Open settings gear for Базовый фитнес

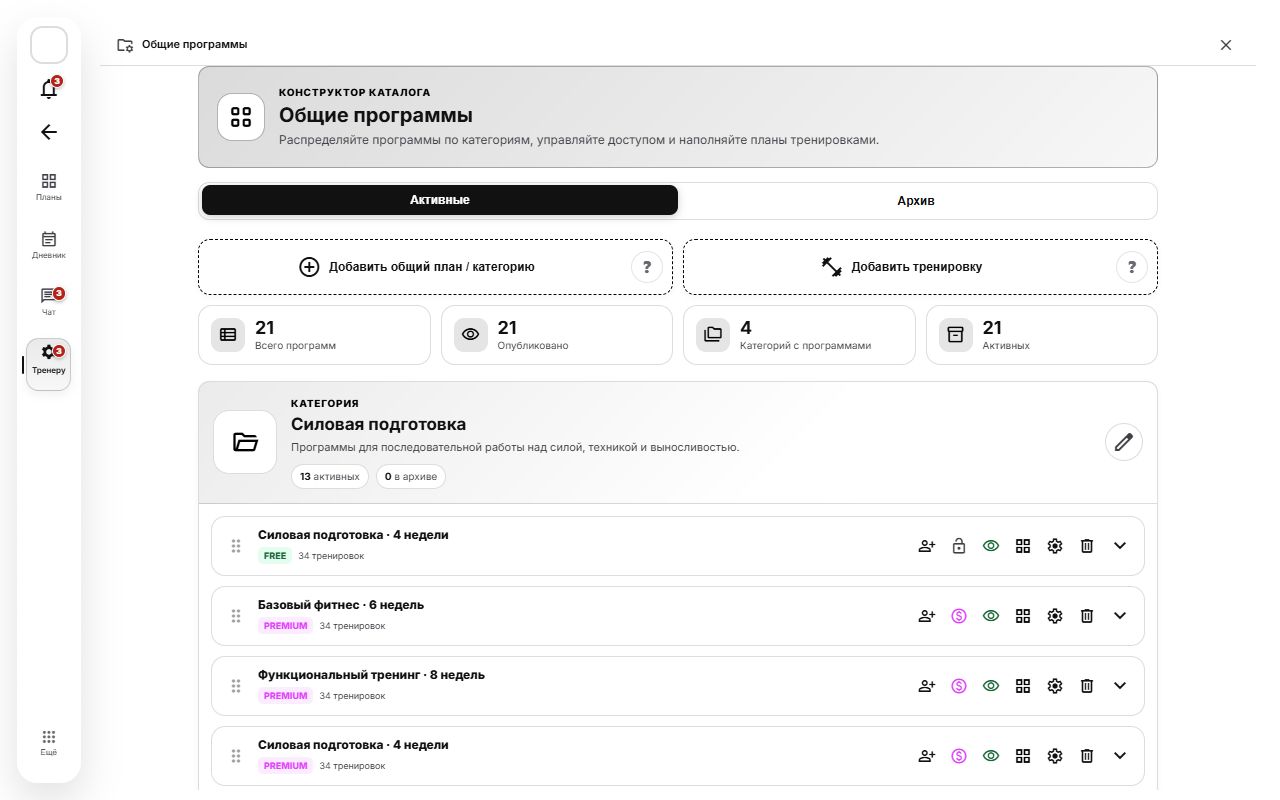[x=1055, y=616]
